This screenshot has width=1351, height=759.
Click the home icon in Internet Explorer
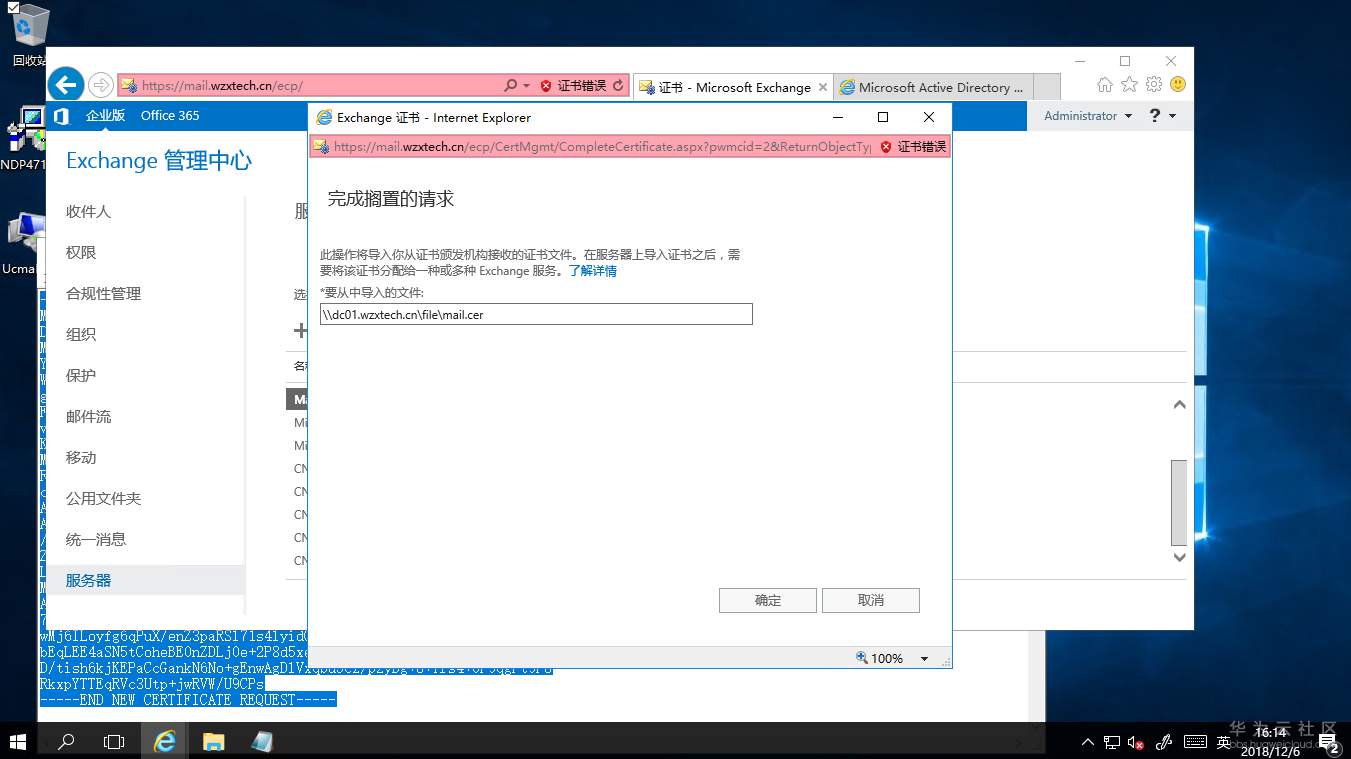(x=1104, y=87)
